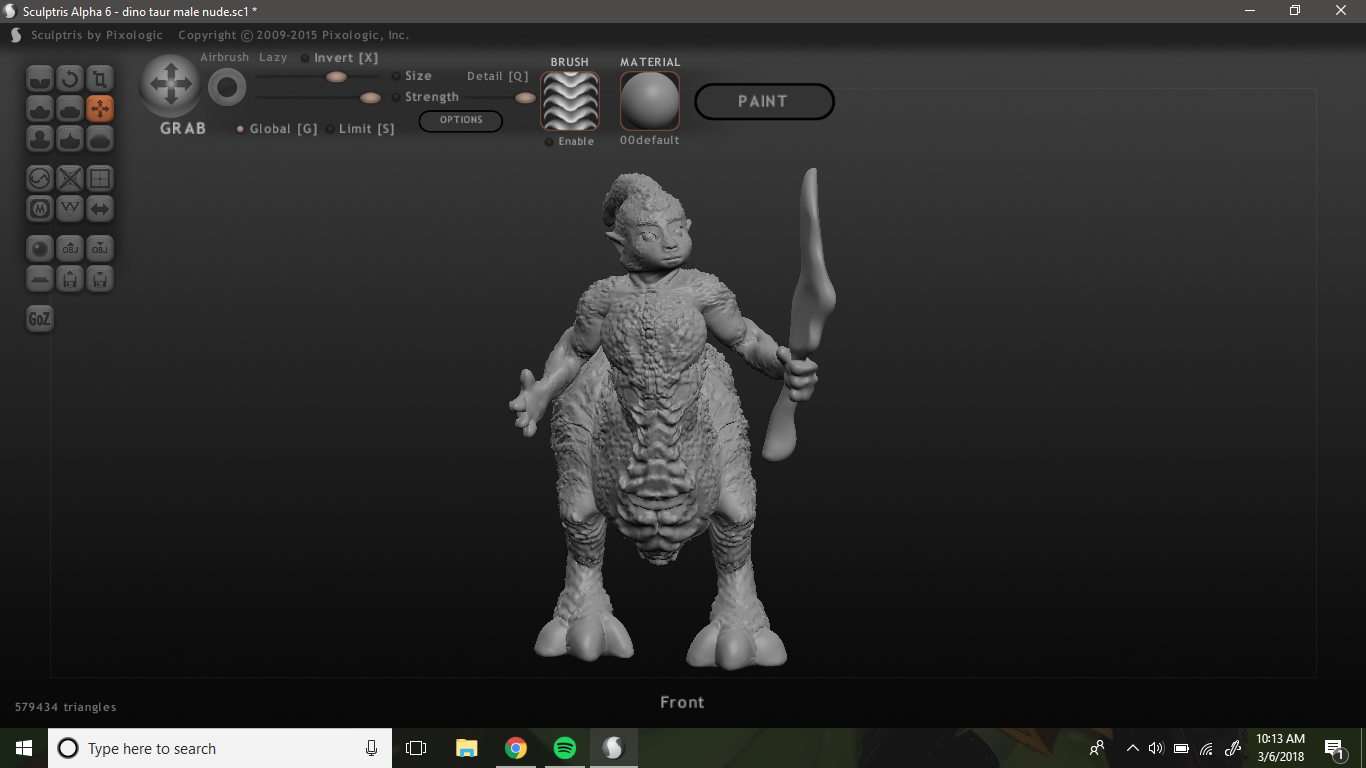The height and width of the screenshot is (768, 1366).
Task: Open Spotify from the Windows taskbar
Action: [564, 748]
